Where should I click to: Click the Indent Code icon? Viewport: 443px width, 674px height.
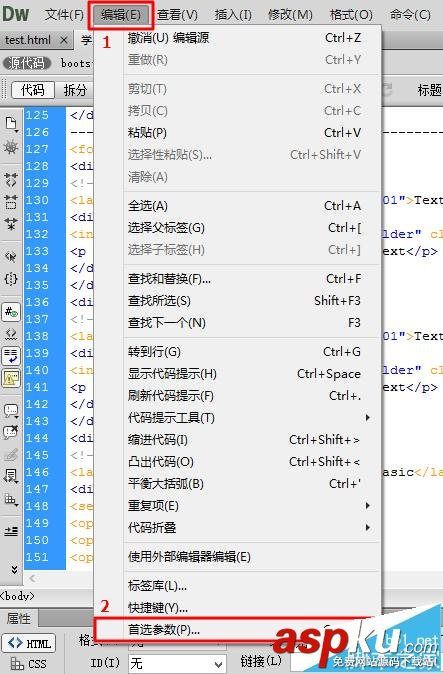click(x=11, y=532)
